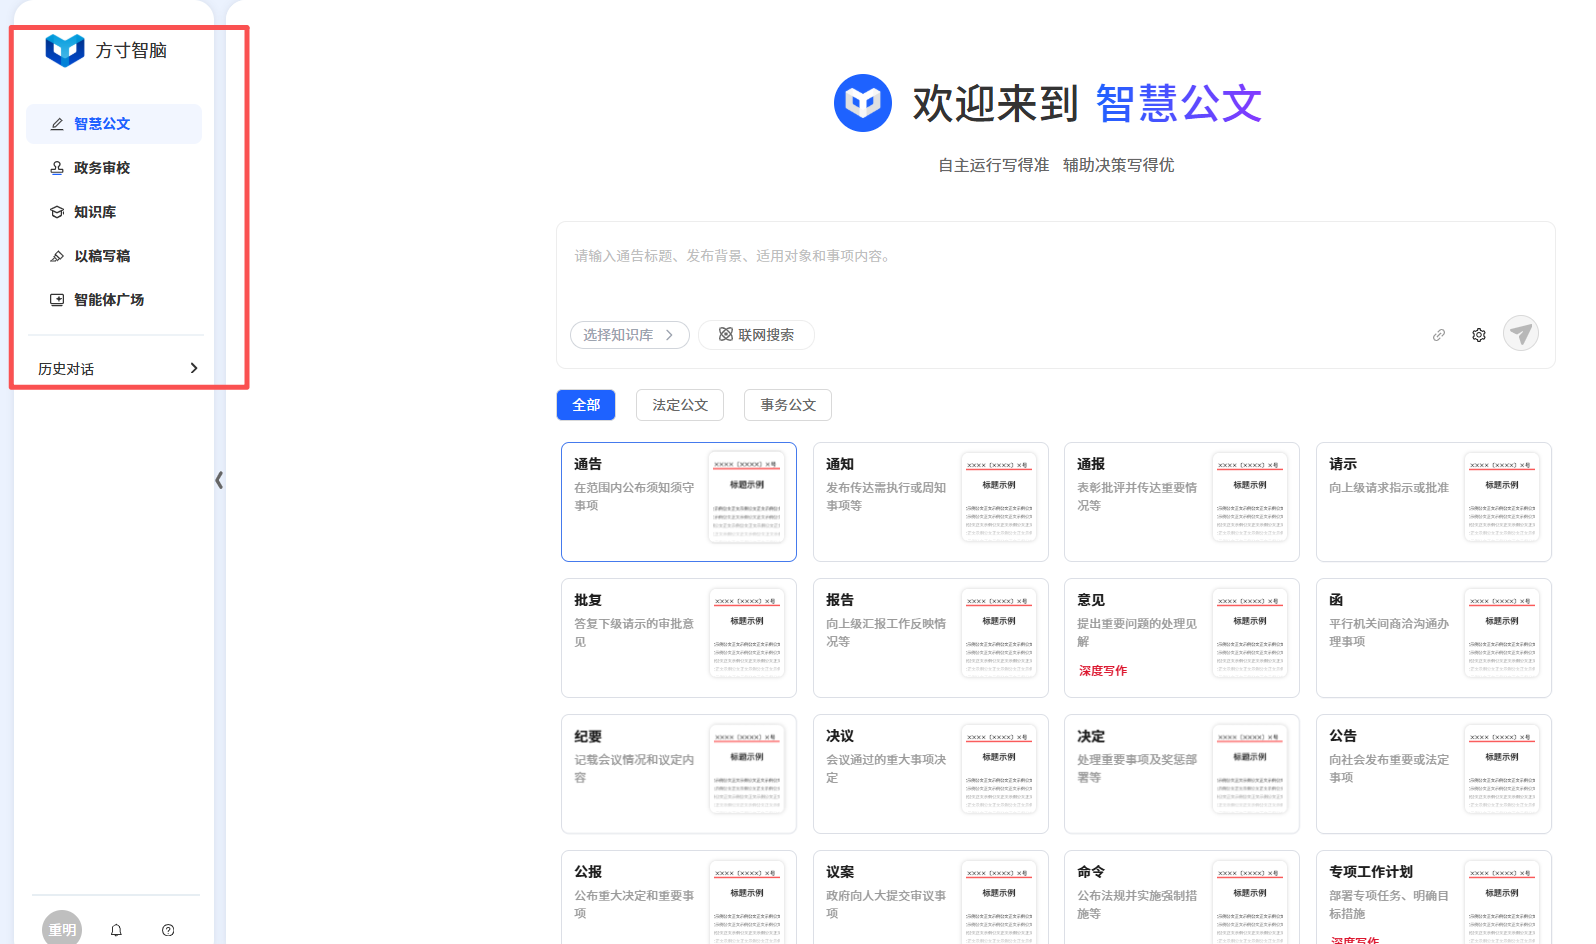The height and width of the screenshot is (944, 1596).
Task: Open user avatar at sidebar bottom
Action: (x=62, y=929)
